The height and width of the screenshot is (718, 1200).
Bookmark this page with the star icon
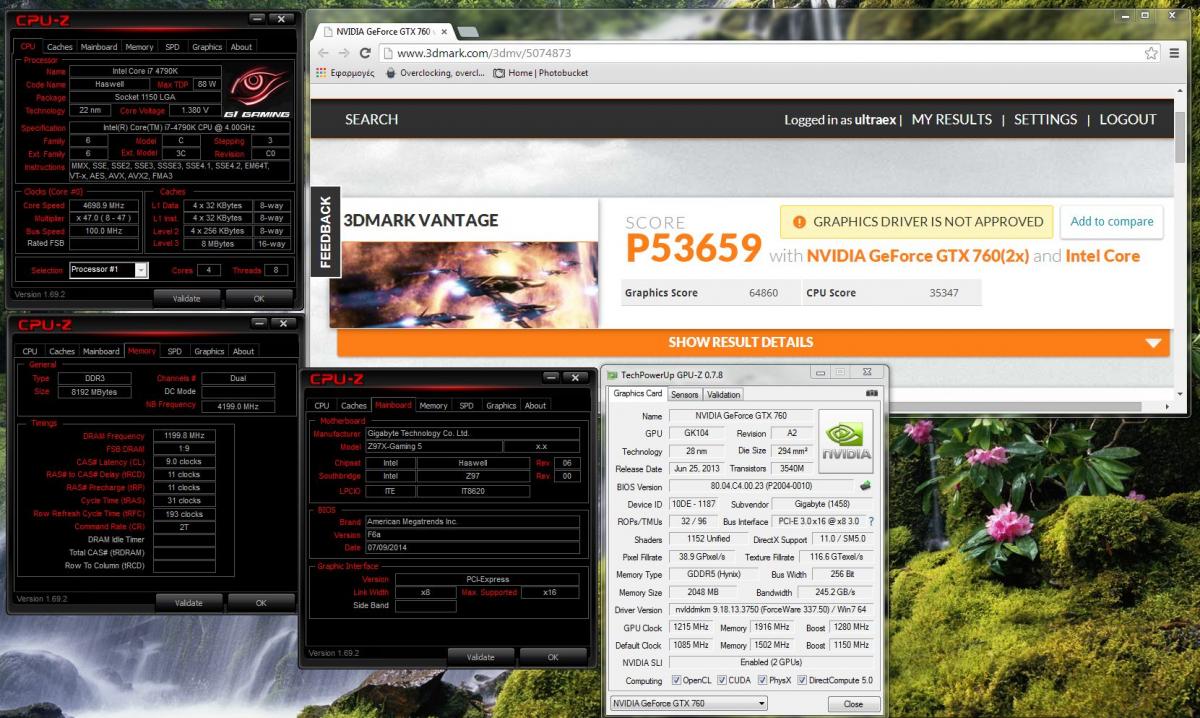pos(1152,53)
